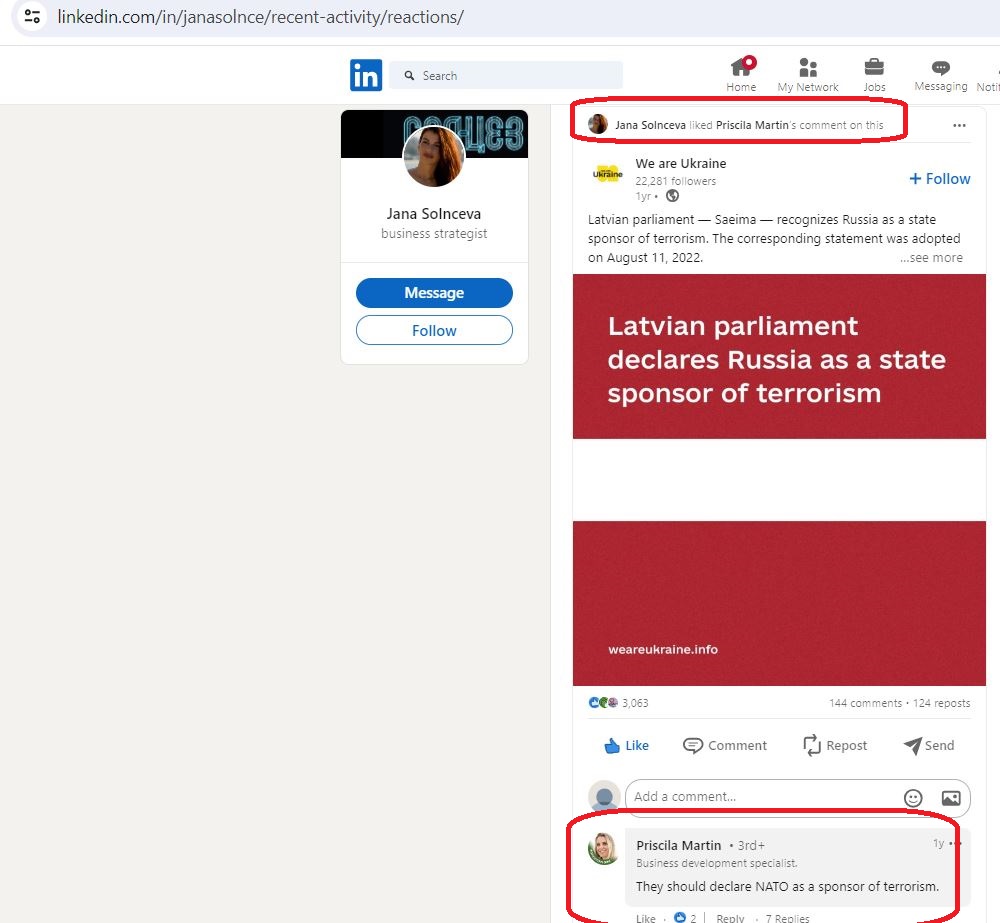Click Follow button on Jana's profile card
Image resolution: width=1000 pixels, height=923 pixels.
click(x=434, y=330)
